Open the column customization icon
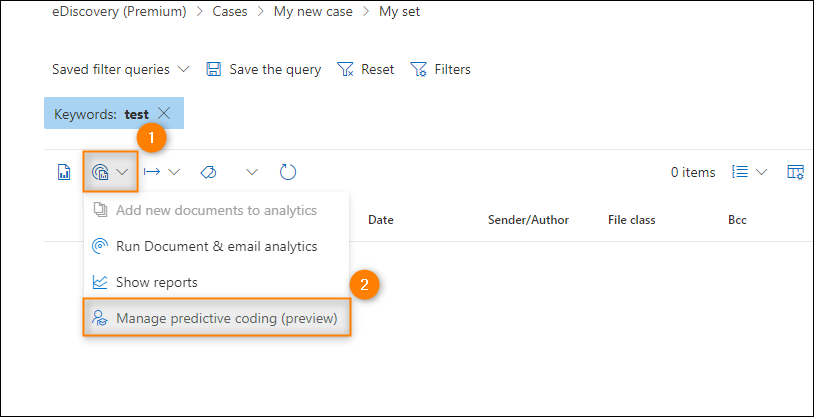Viewport: 814px width, 417px height. point(795,172)
